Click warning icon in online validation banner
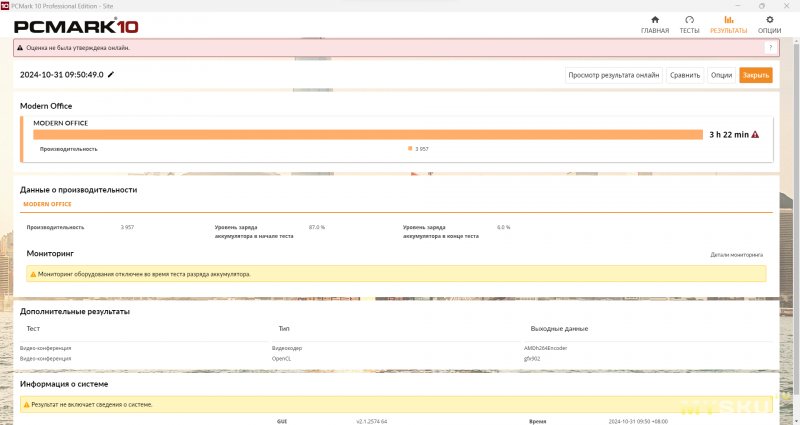This screenshot has height=425, width=800. coord(20,48)
